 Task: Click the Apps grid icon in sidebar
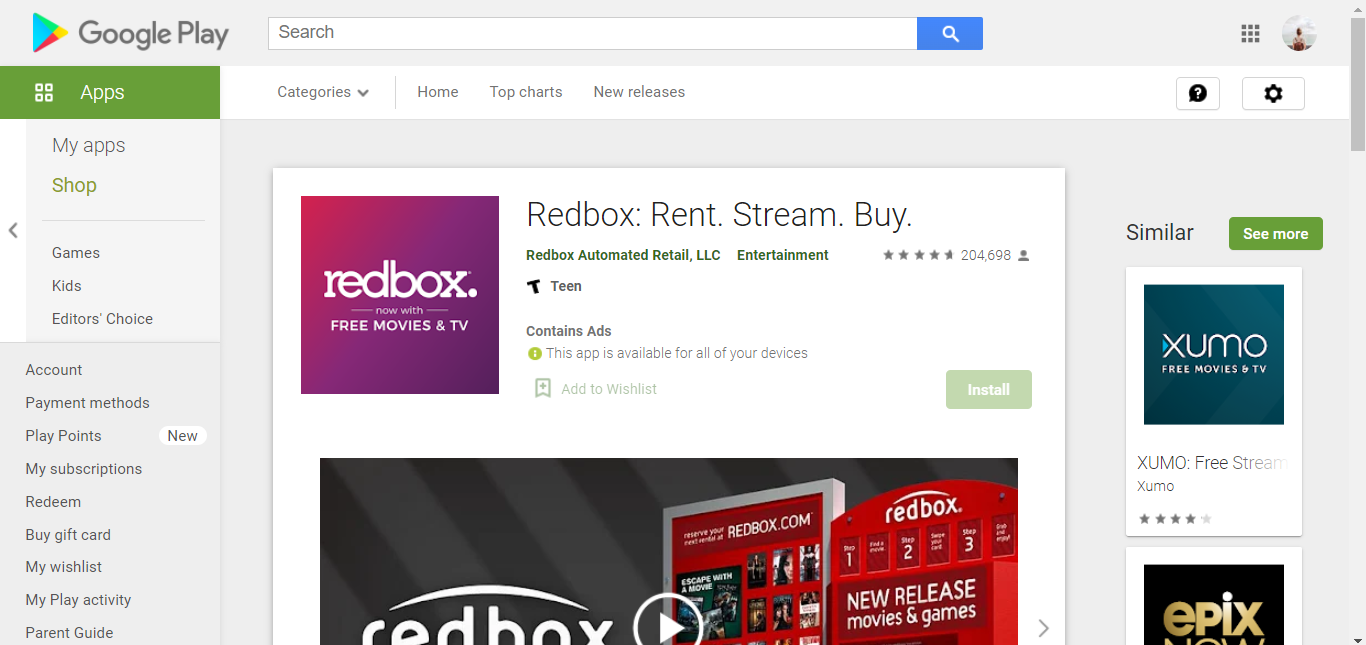point(44,93)
